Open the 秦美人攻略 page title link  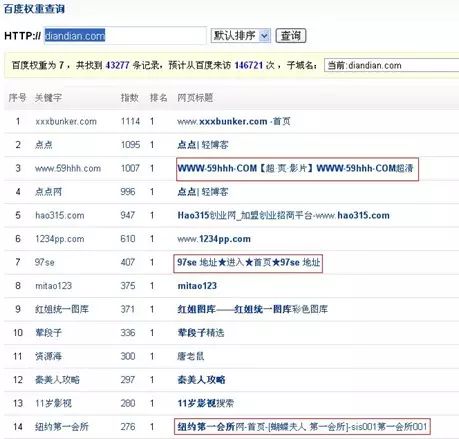(201, 380)
